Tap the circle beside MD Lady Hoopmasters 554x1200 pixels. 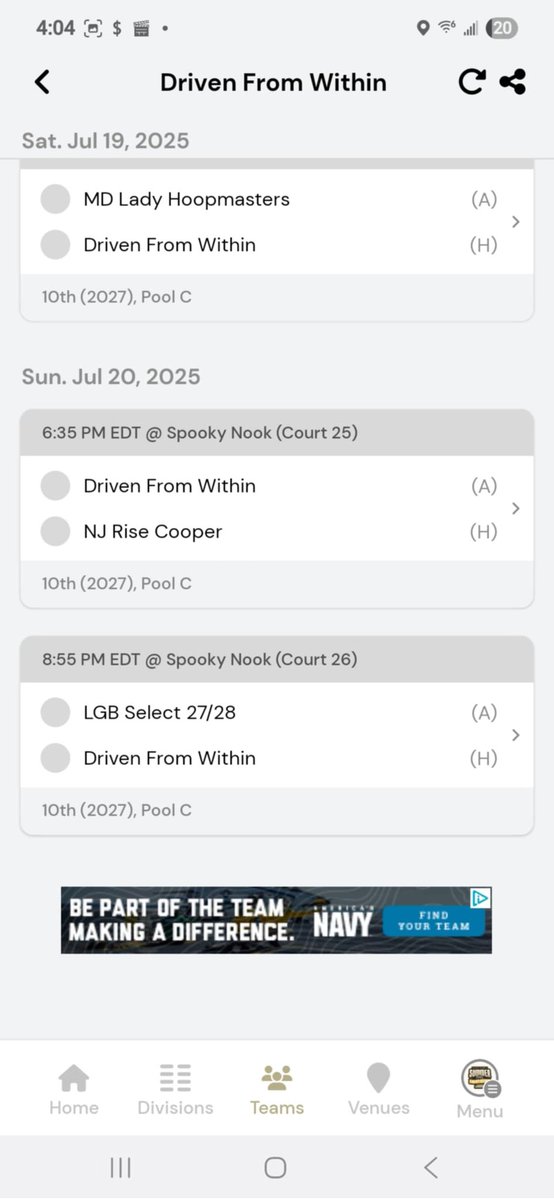(55, 199)
